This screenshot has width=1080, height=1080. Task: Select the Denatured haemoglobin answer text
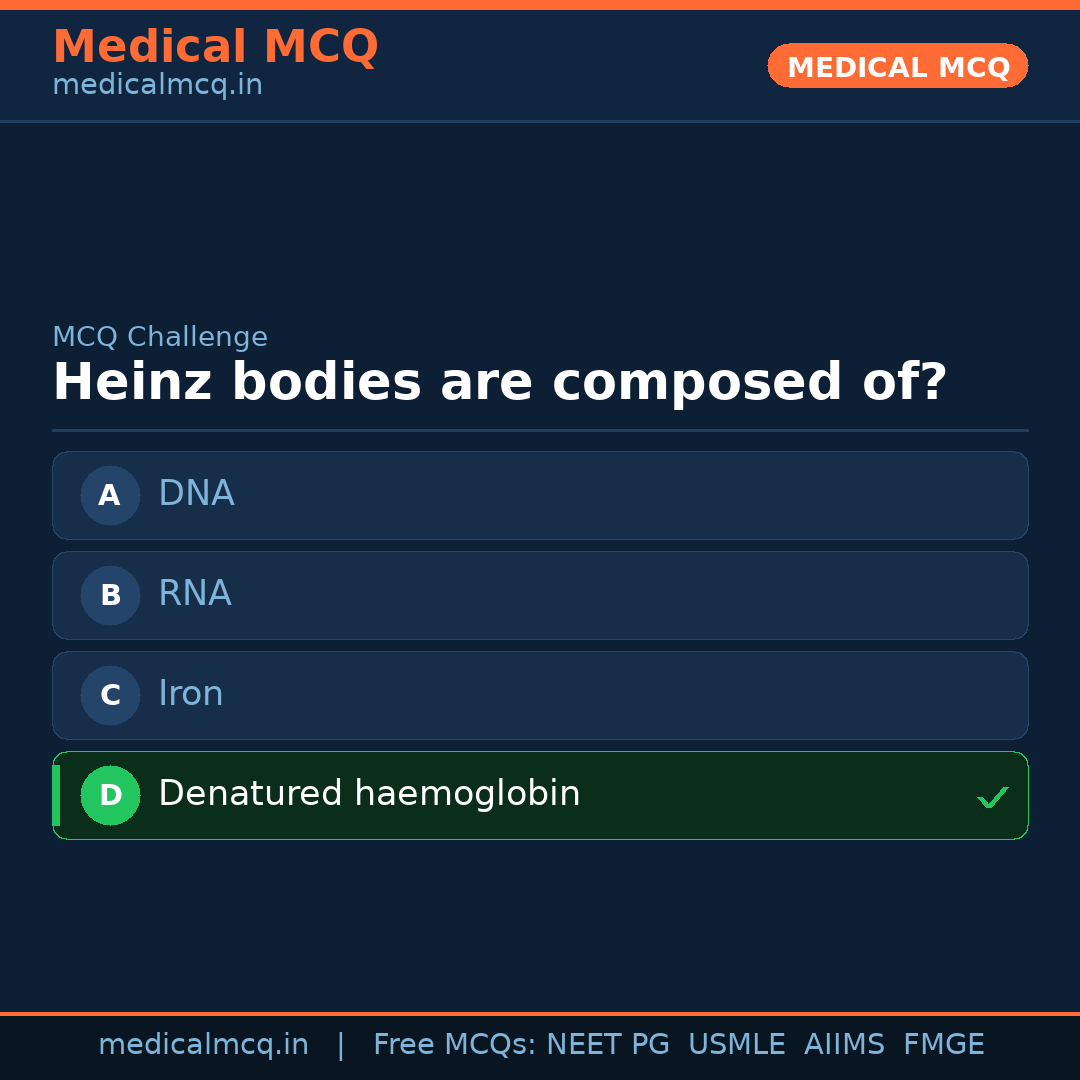click(x=369, y=794)
